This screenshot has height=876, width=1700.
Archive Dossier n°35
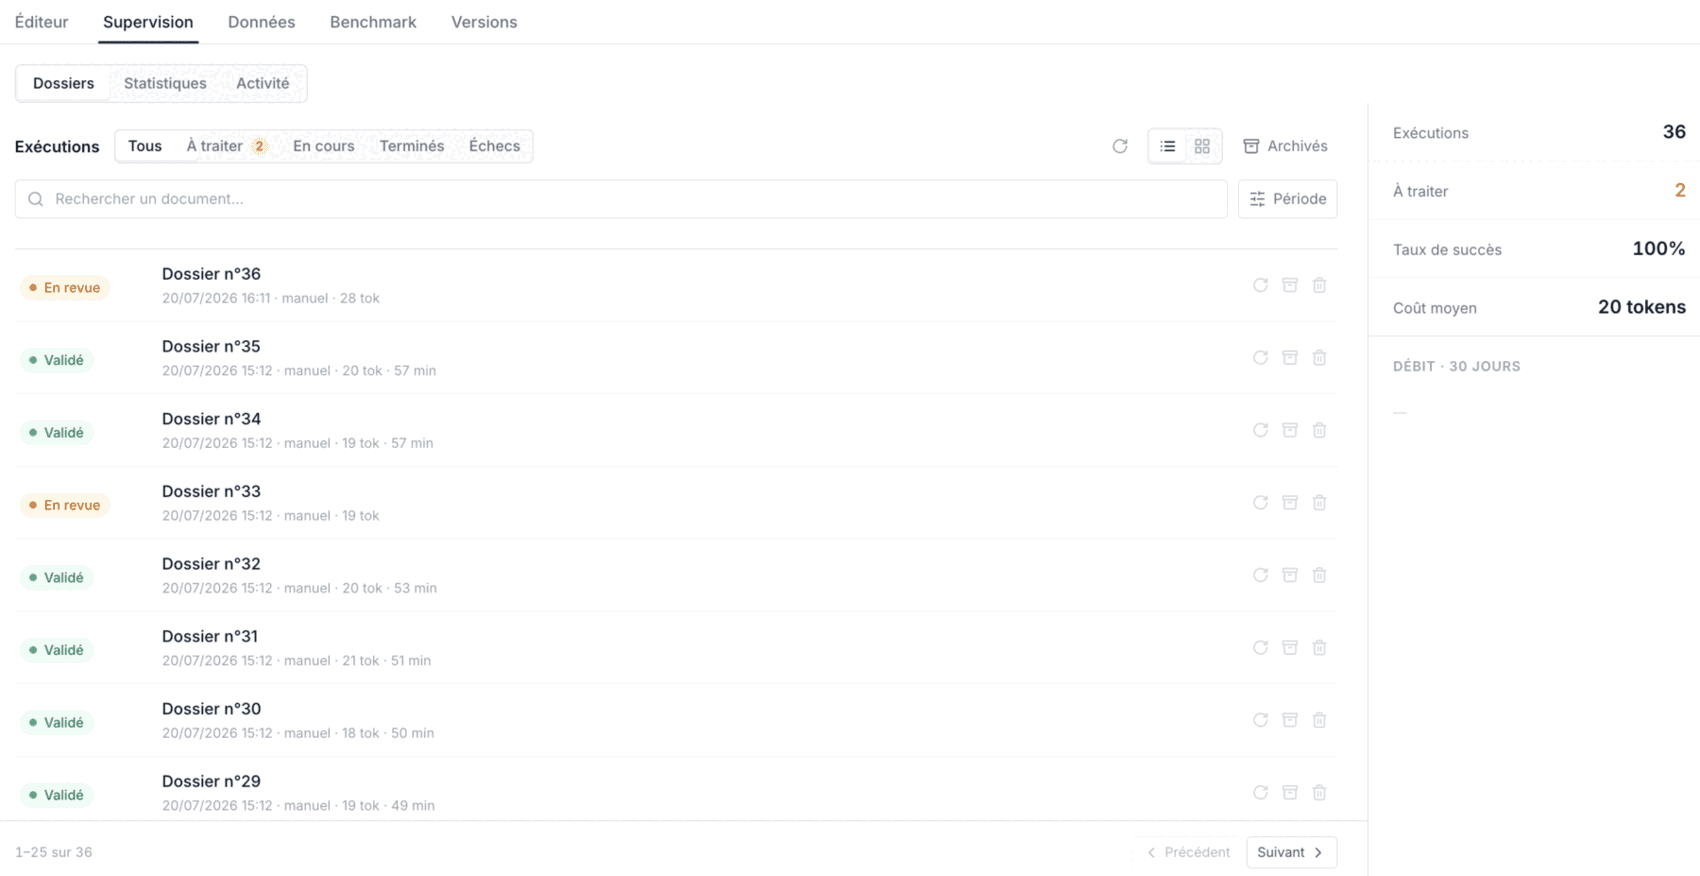tap(1290, 358)
